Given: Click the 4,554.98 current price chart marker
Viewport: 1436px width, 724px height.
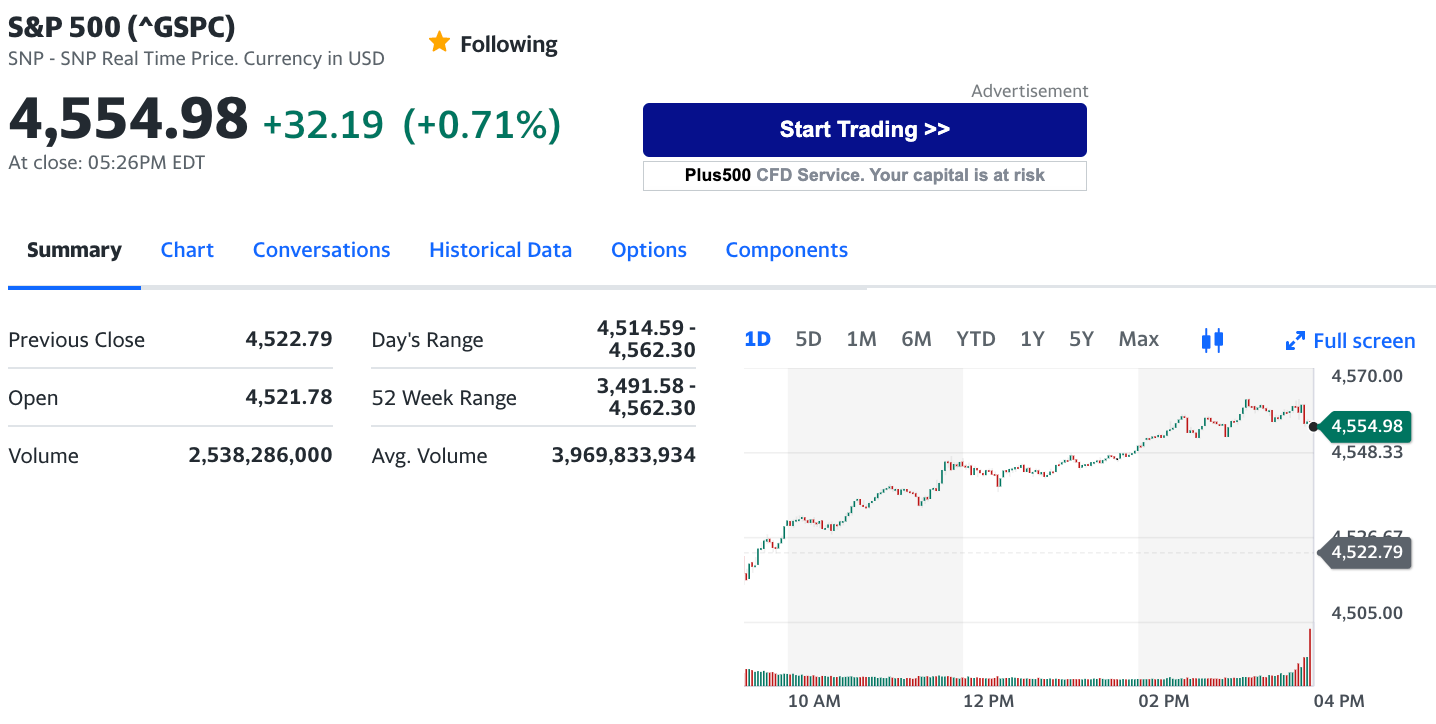Looking at the screenshot, I should point(1365,427).
